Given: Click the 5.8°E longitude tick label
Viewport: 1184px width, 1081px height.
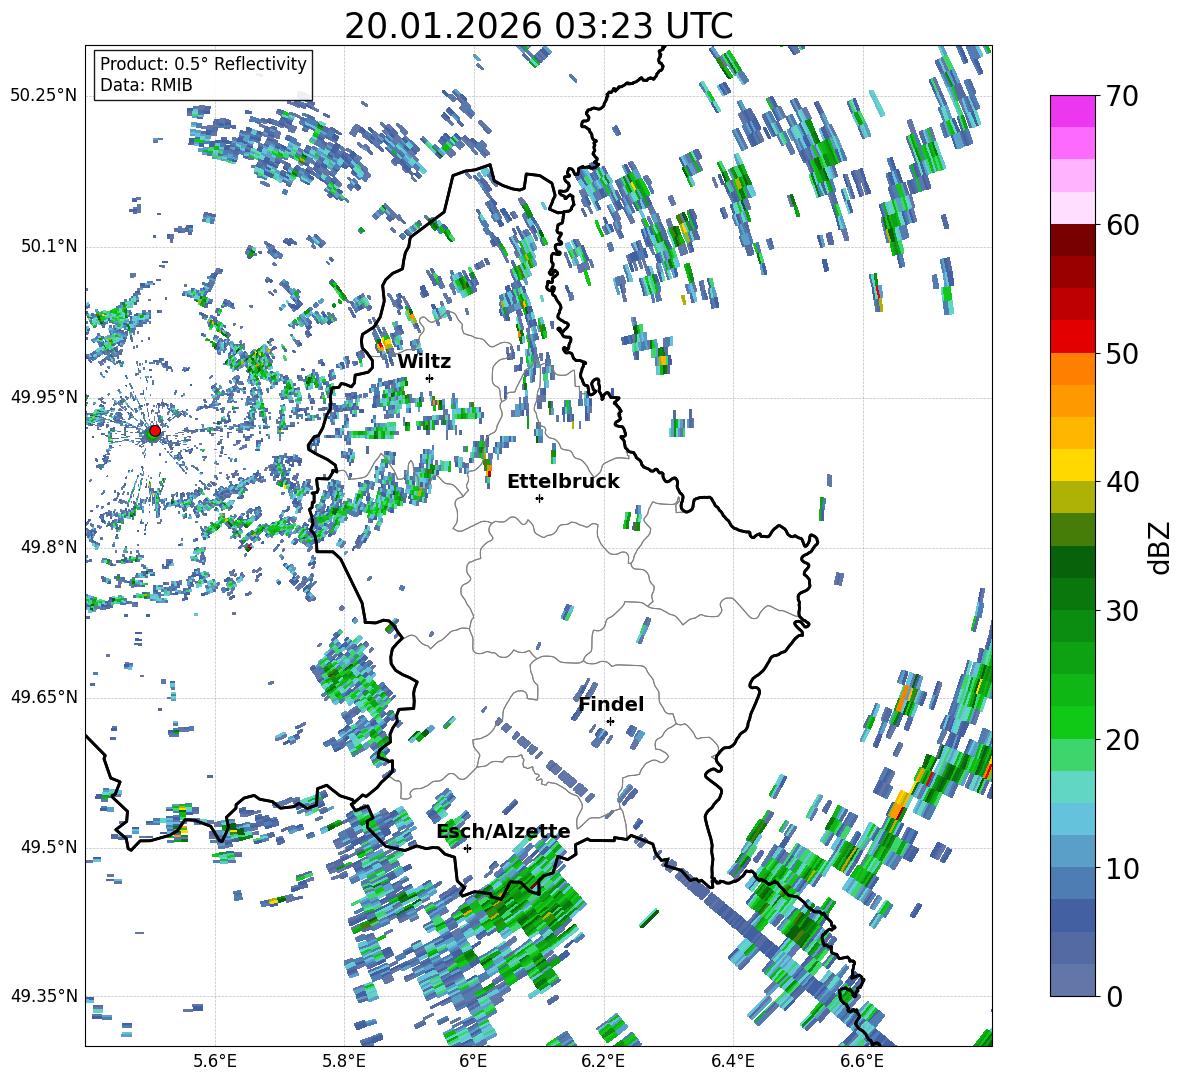Looking at the screenshot, I should [x=344, y=1061].
